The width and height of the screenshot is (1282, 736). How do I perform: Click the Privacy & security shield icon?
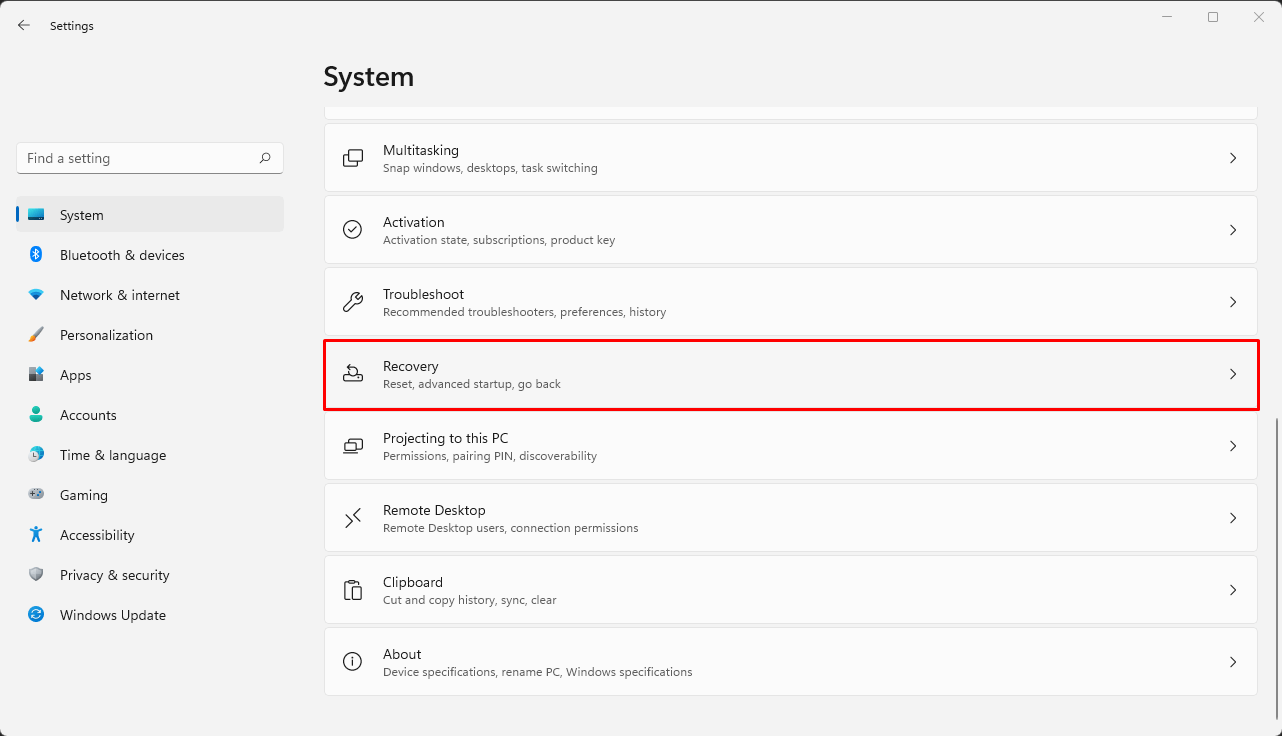[36, 575]
